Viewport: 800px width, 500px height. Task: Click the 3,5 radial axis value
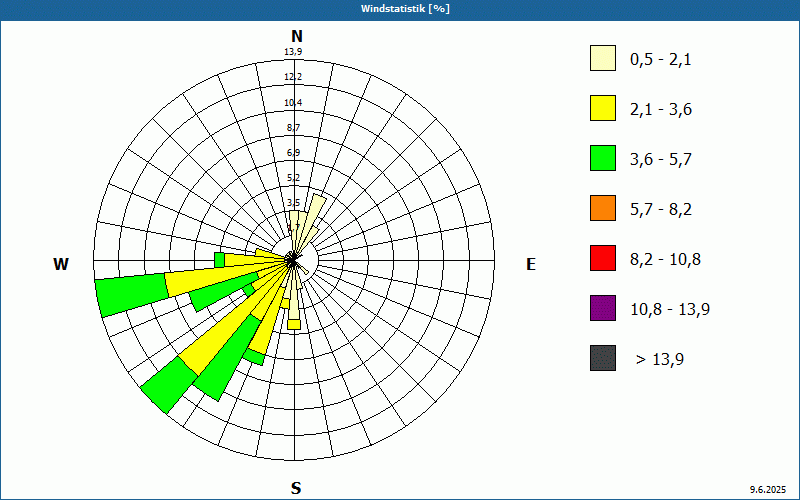(293, 203)
